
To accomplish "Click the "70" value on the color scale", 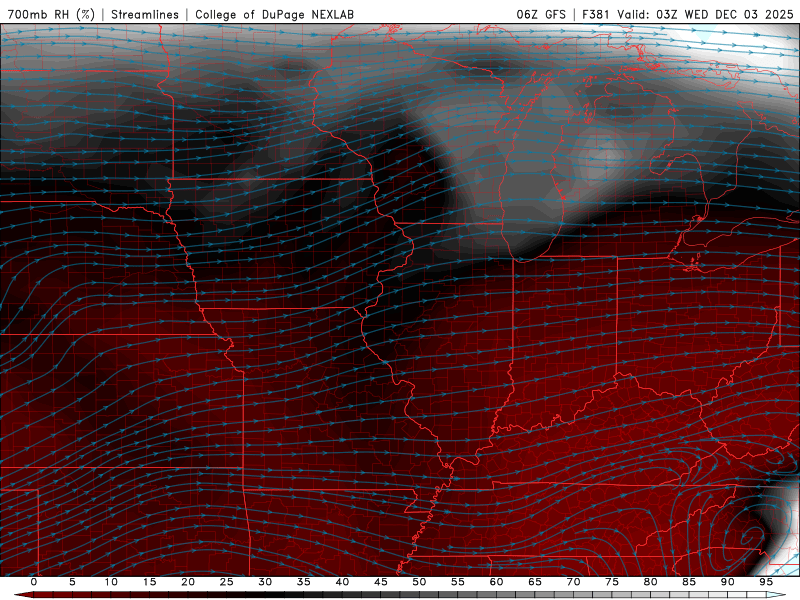I will tap(573, 582).
